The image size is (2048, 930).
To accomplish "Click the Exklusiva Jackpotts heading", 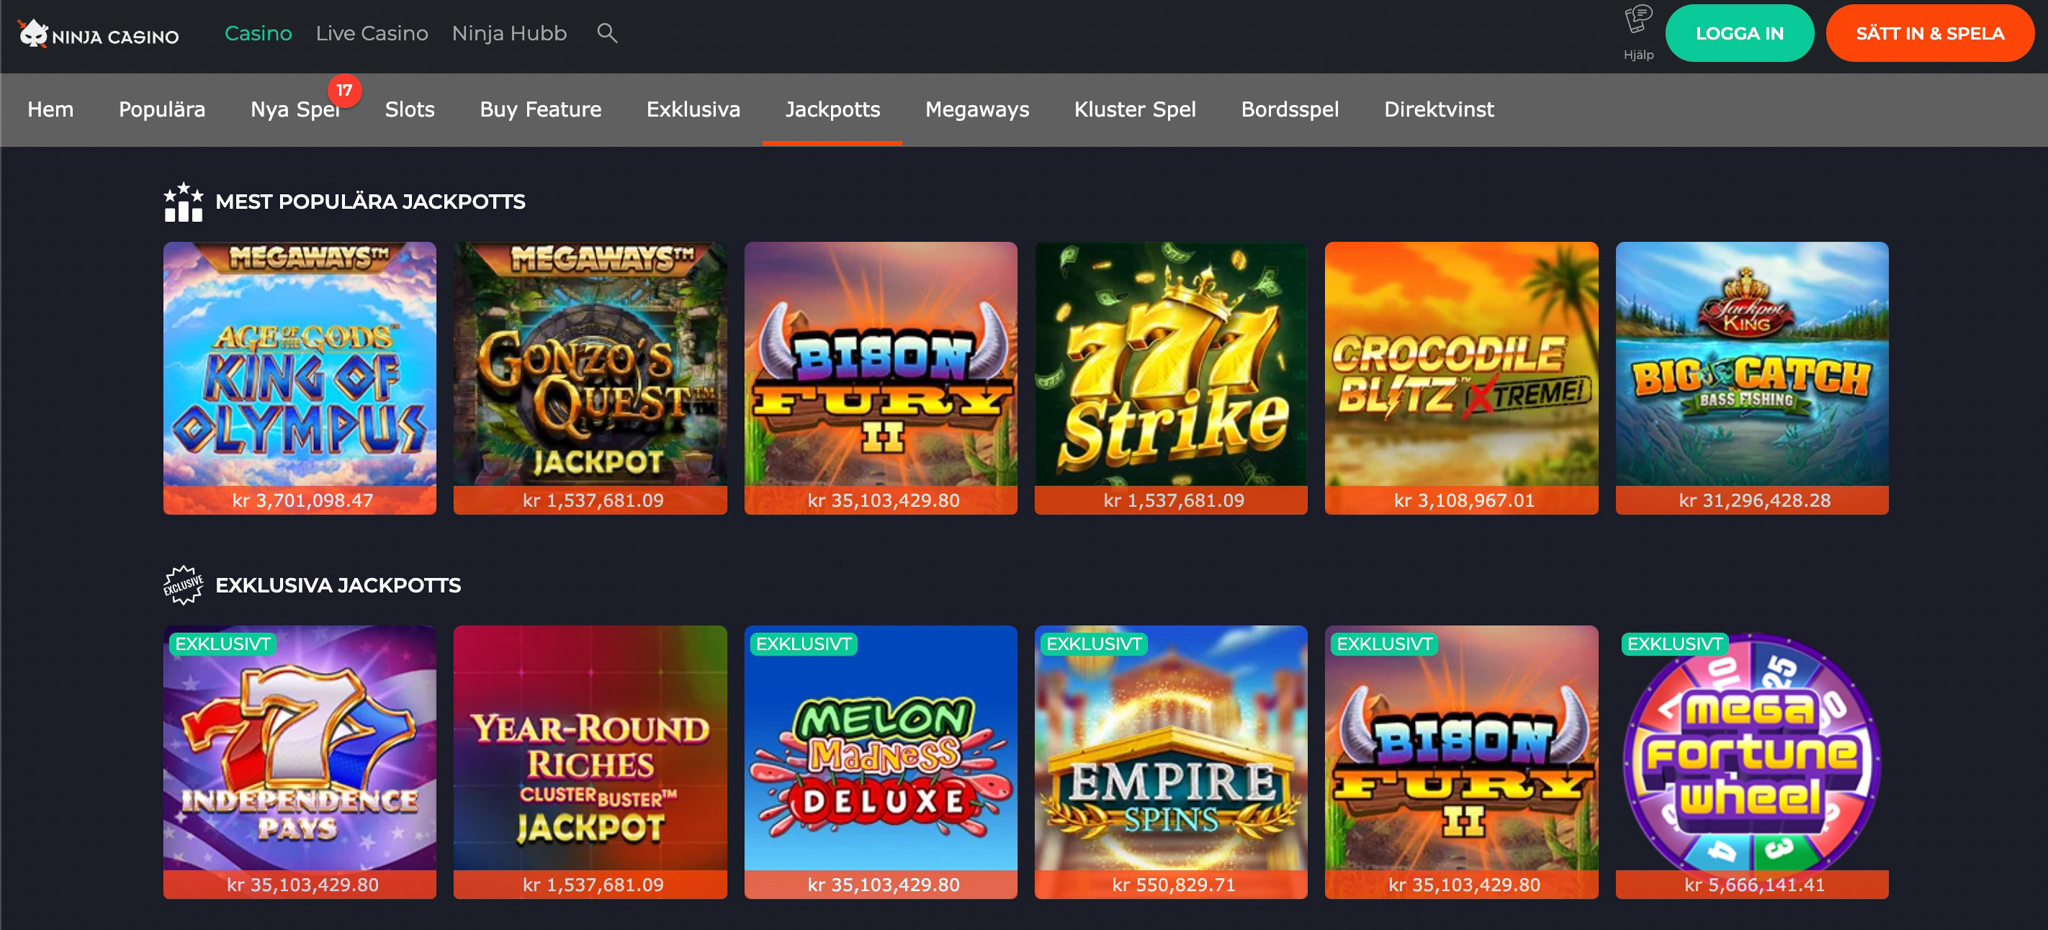I will (338, 585).
